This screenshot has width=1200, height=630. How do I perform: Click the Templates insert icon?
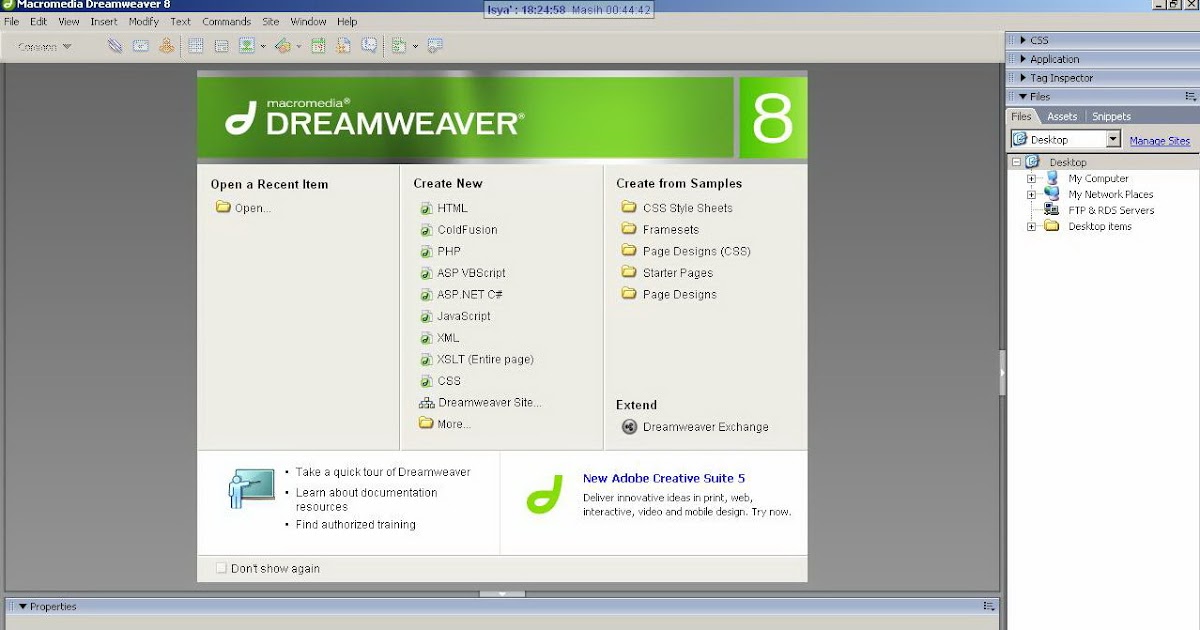(399, 46)
